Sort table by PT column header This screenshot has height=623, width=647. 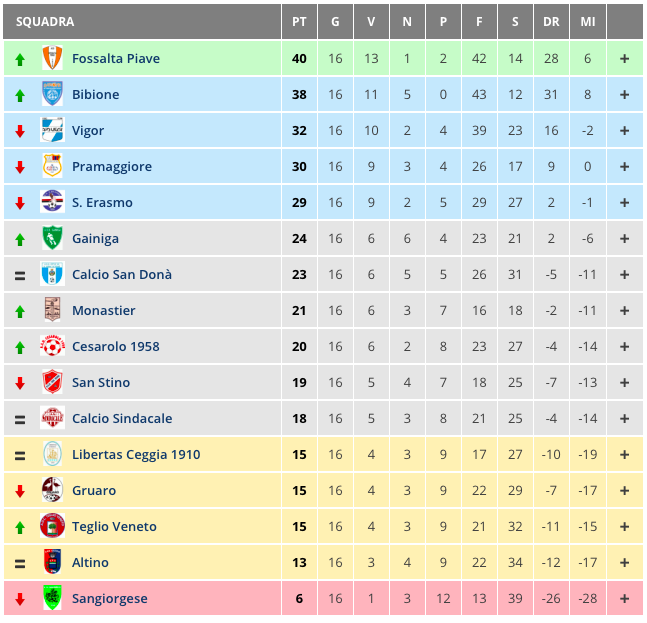299,21
